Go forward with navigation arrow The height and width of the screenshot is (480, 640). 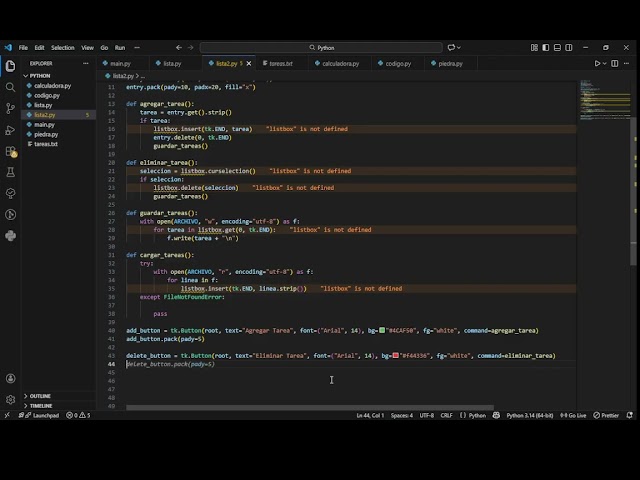coord(191,47)
